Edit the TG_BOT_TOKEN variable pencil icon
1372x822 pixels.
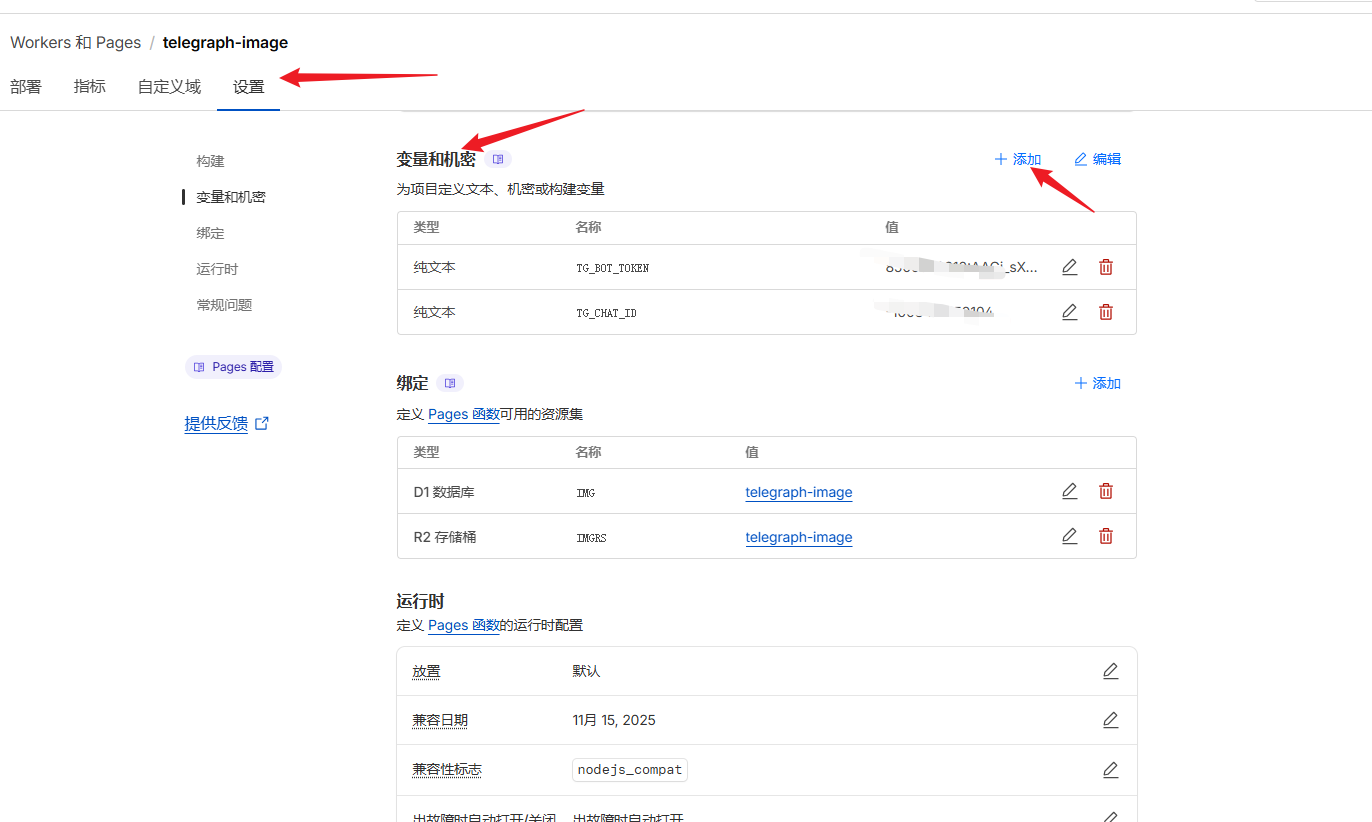click(x=1069, y=267)
